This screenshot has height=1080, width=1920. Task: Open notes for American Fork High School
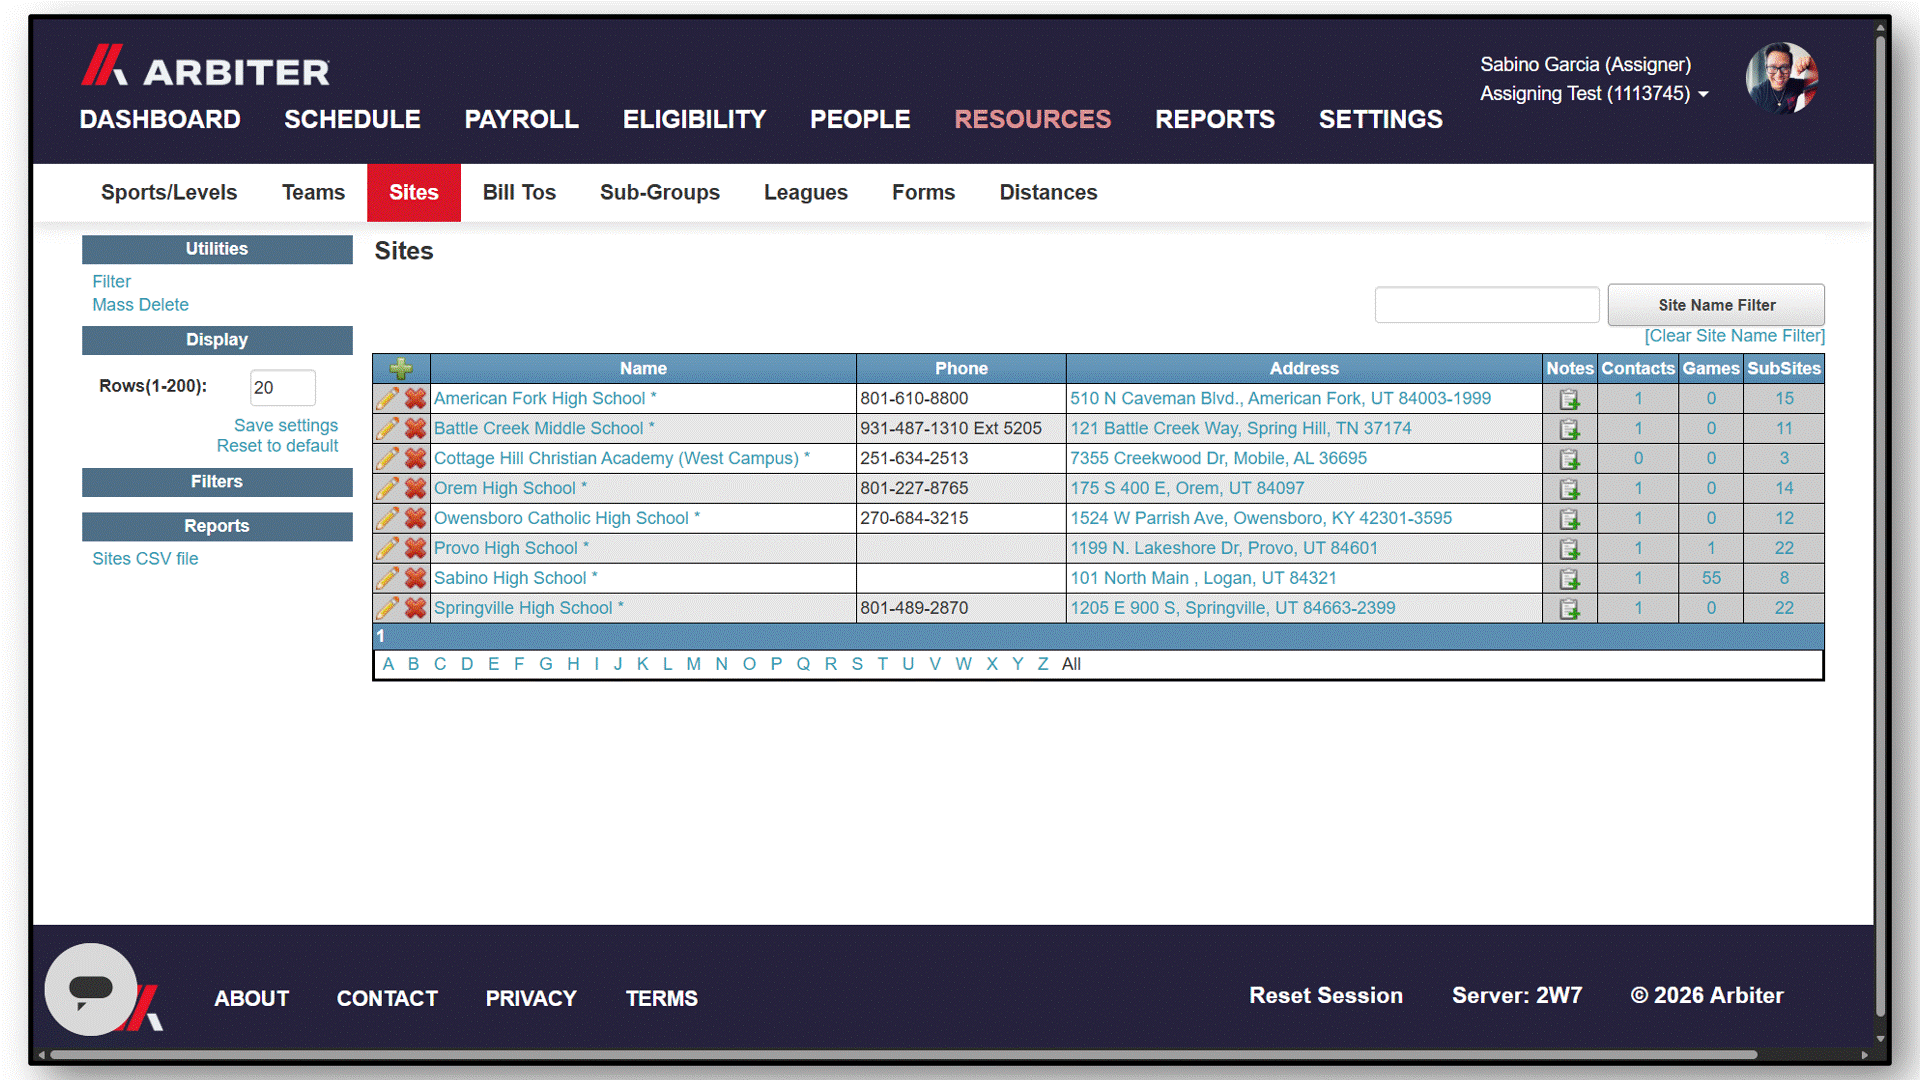coord(1569,399)
